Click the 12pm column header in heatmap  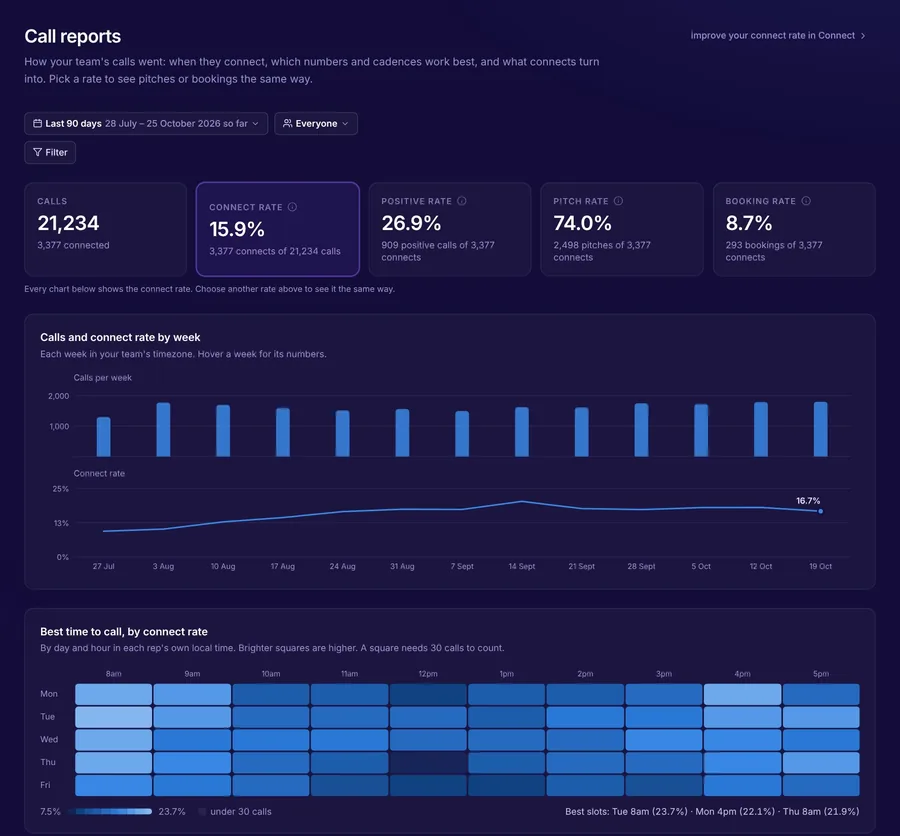point(428,674)
